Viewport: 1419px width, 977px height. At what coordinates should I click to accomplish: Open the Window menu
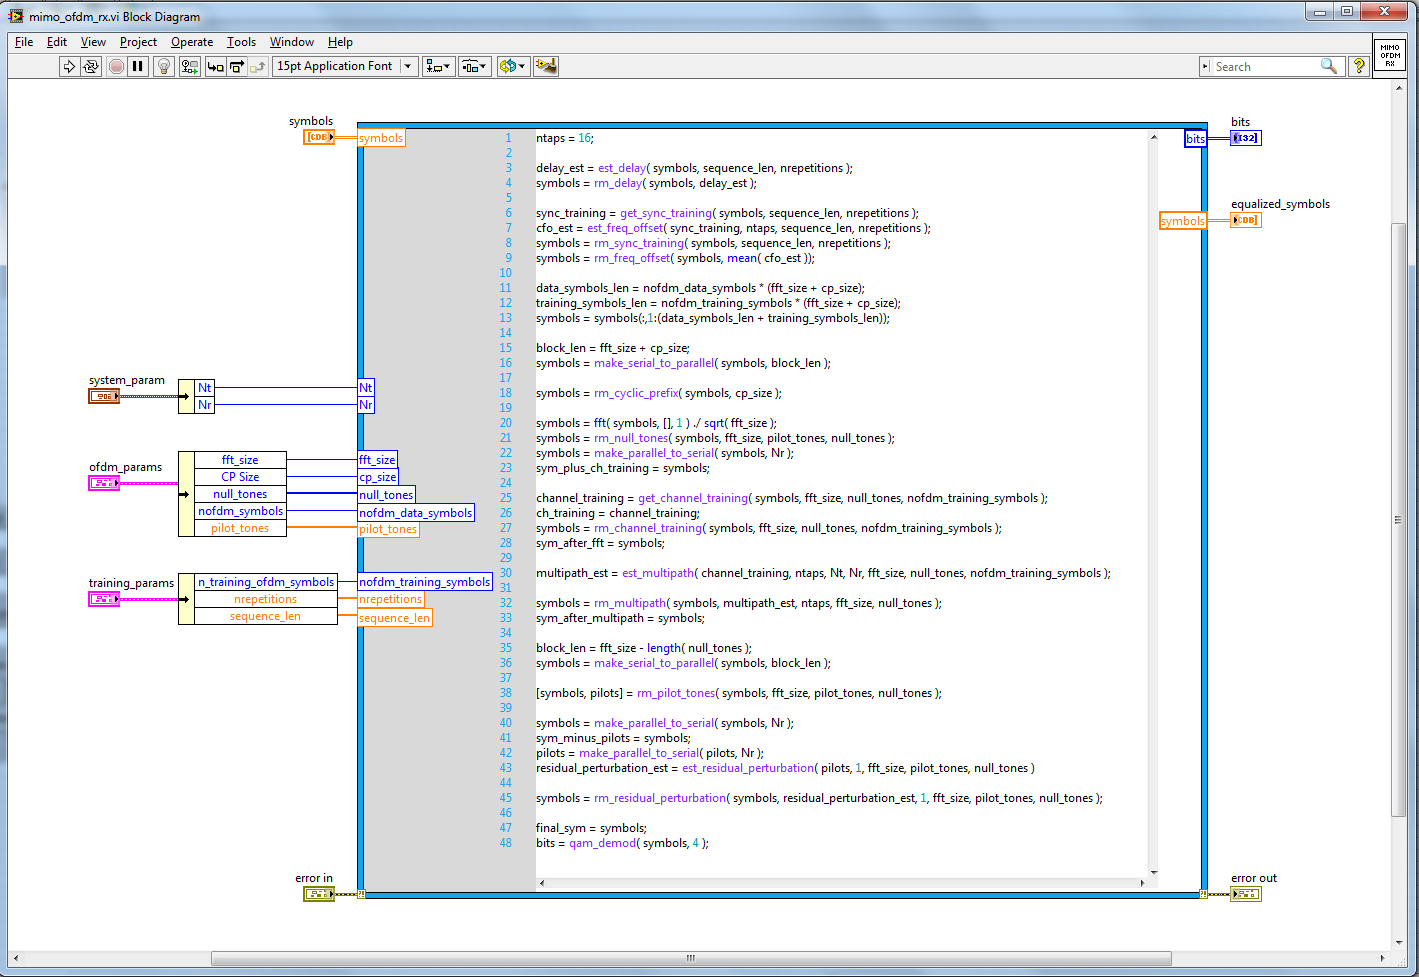pyautogui.click(x=292, y=42)
